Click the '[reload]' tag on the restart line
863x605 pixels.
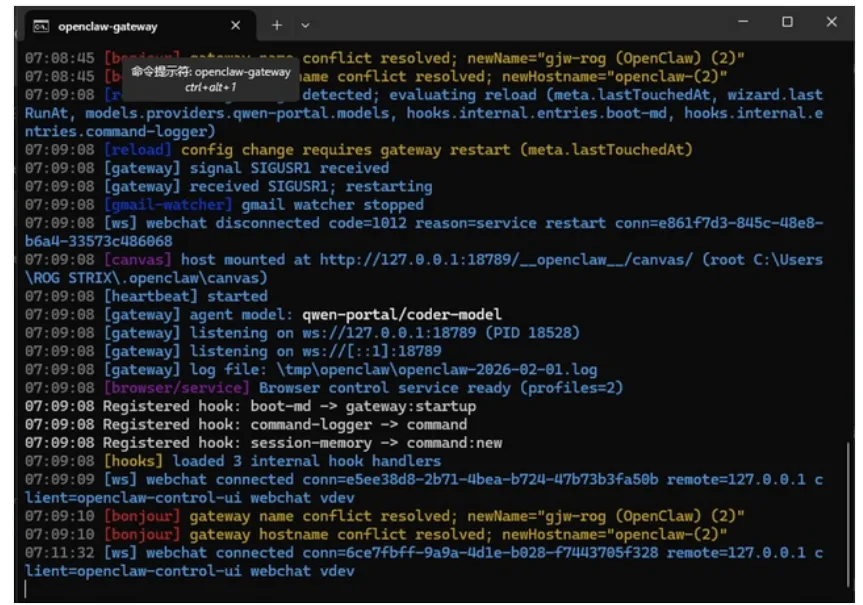tap(138, 150)
